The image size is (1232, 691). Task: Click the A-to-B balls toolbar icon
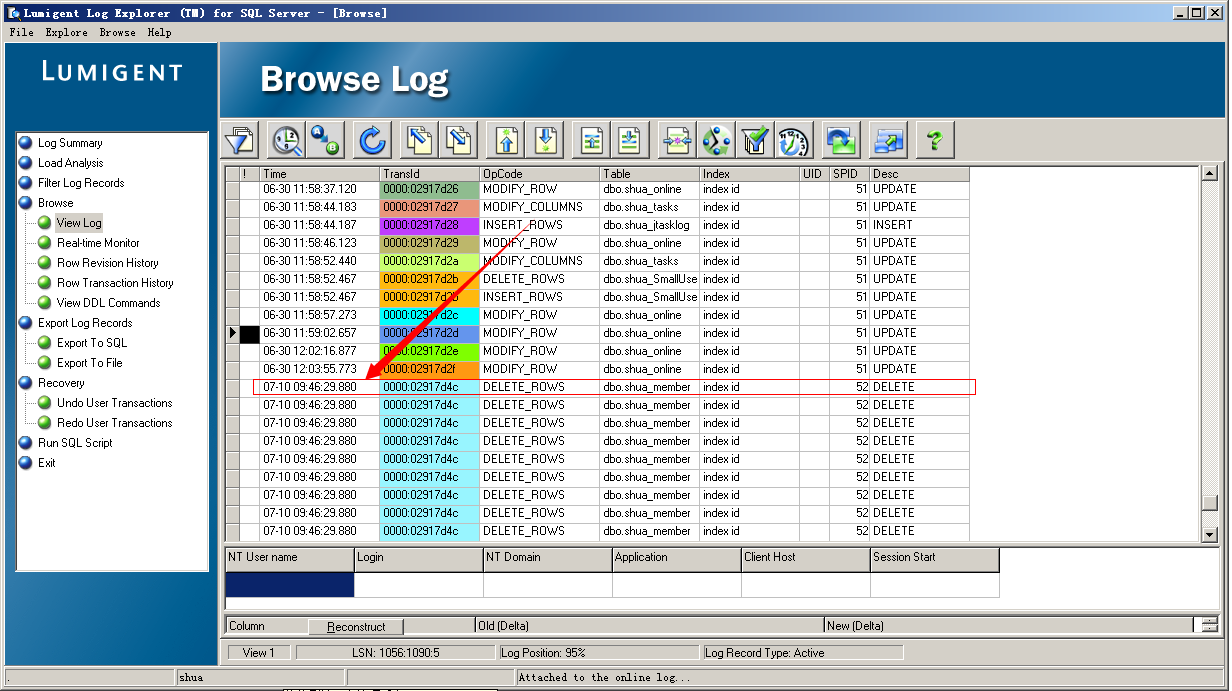click(325, 140)
